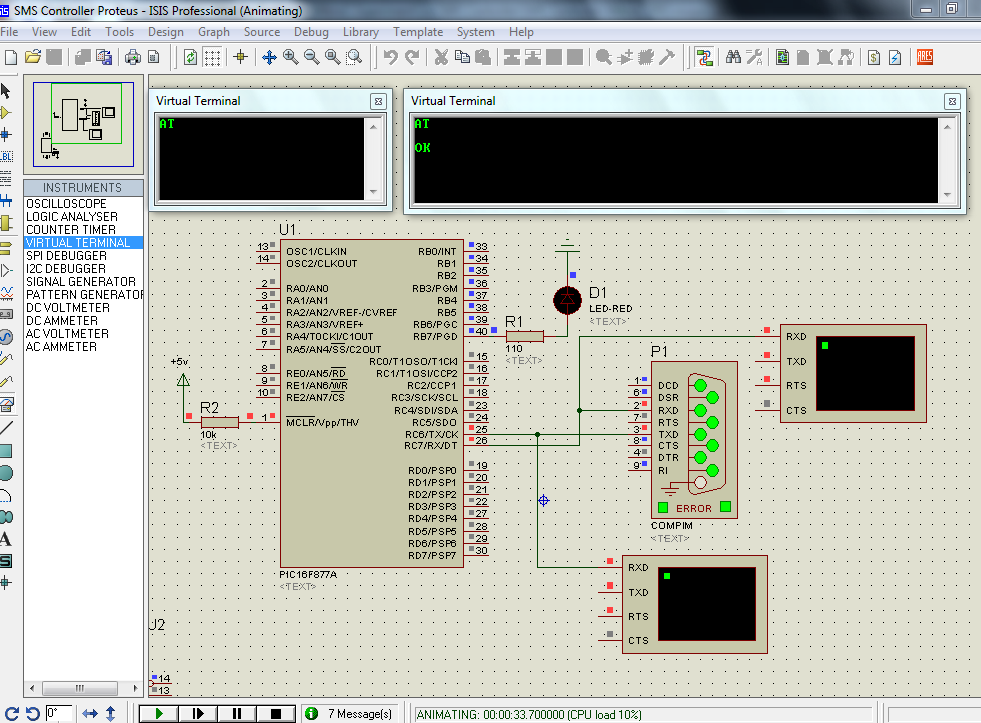The image size is (981, 723).
Task: Open the 7 Message(s) log
Action: (x=350, y=714)
